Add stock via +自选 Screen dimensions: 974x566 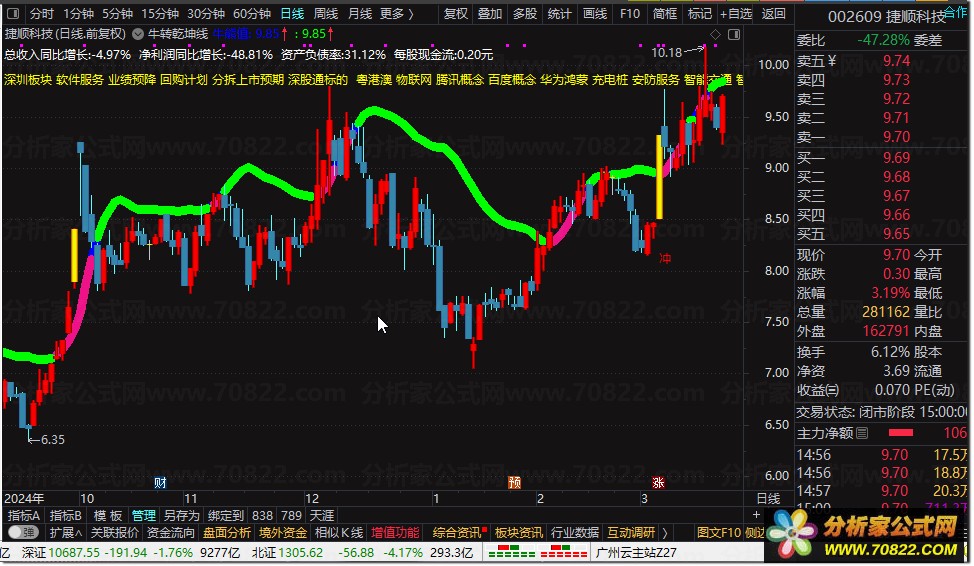point(735,13)
